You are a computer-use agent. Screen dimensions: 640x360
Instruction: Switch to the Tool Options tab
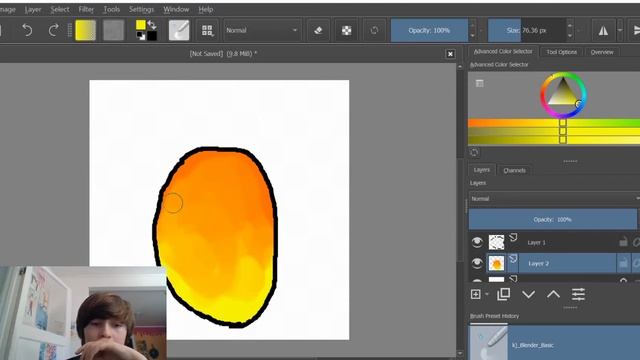(x=562, y=52)
